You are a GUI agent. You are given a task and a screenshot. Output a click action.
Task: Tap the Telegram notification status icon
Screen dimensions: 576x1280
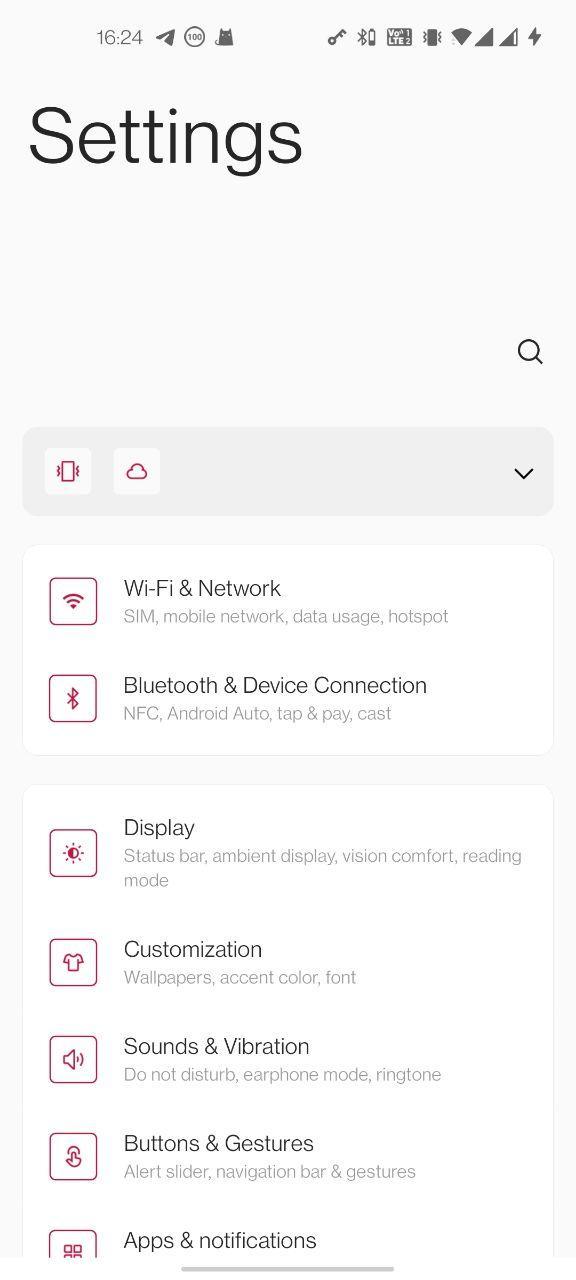click(165, 37)
